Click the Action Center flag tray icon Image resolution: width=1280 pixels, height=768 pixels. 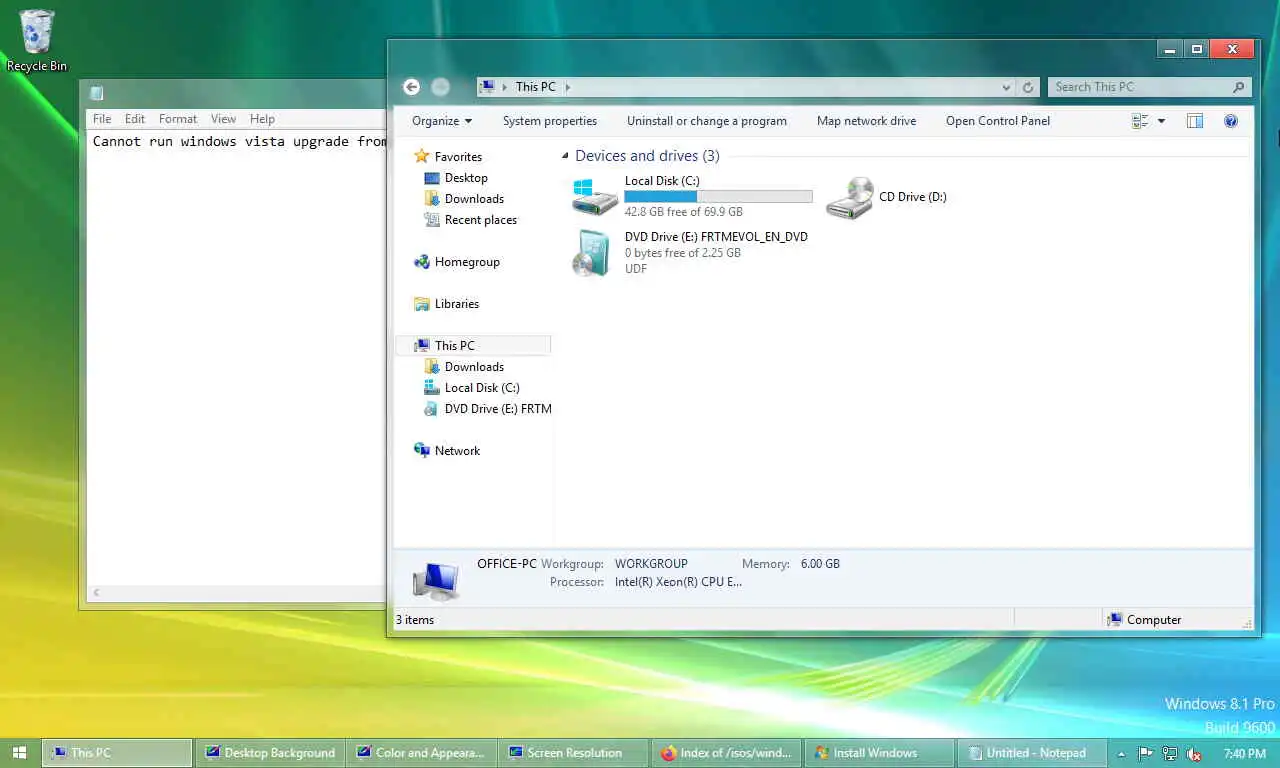coord(1146,754)
